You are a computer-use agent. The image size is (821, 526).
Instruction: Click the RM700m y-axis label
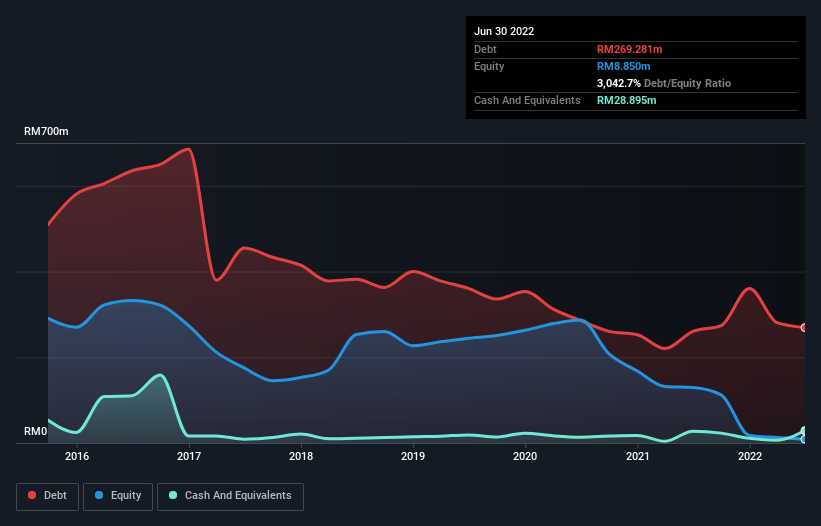pyautogui.click(x=46, y=131)
